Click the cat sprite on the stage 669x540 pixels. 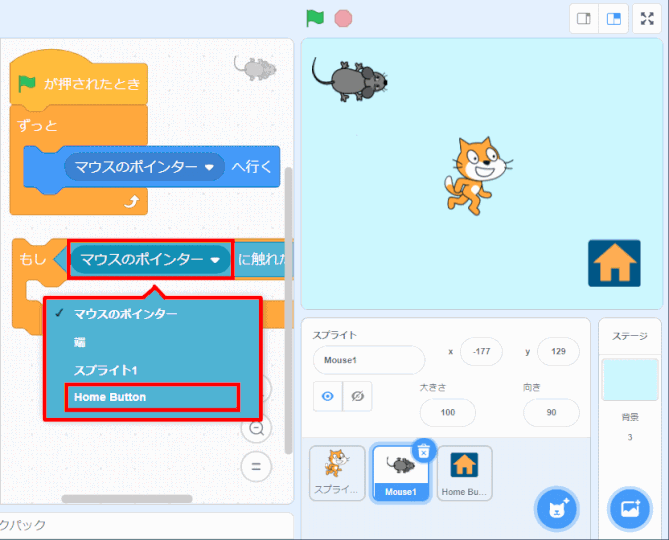click(477, 175)
